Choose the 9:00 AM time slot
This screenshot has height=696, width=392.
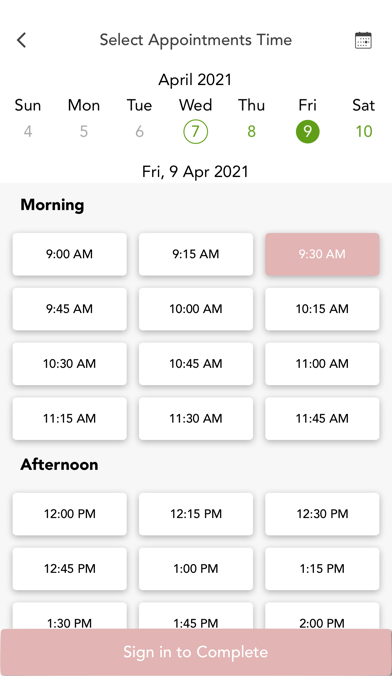[70, 254]
